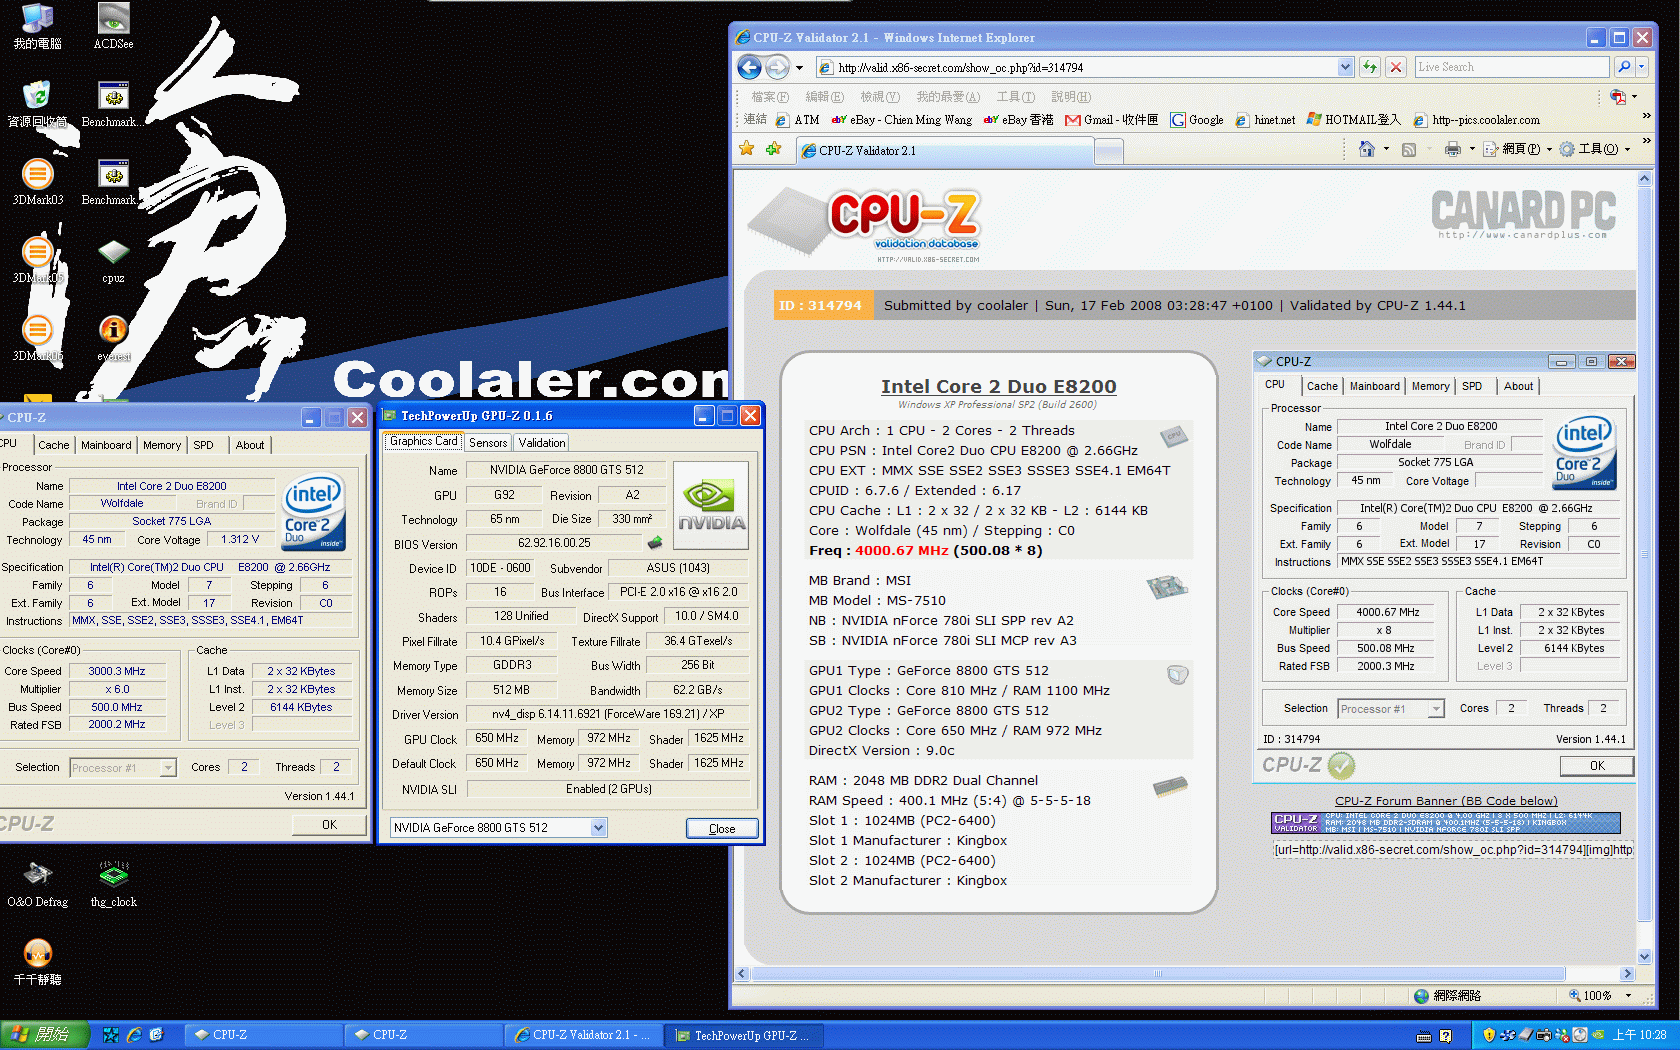Image resolution: width=1680 pixels, height=1050 pixels.
Task: Click the IE Back navigation button
Action: [749, 67]
